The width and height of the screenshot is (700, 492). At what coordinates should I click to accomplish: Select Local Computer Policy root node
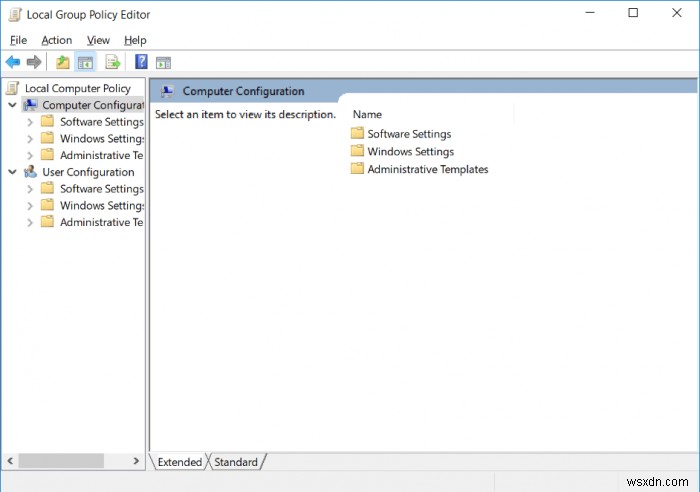coord(78,88)
